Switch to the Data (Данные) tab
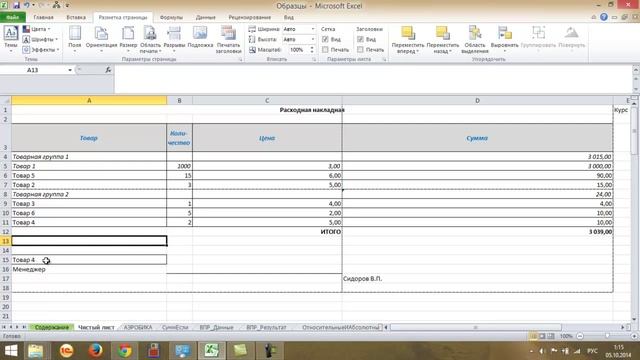Viewport: 640px width, 360px height. click(x=205, y=17)
